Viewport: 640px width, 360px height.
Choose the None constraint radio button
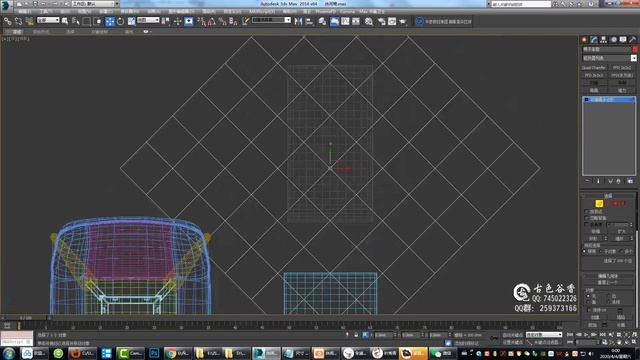[588, 296]
